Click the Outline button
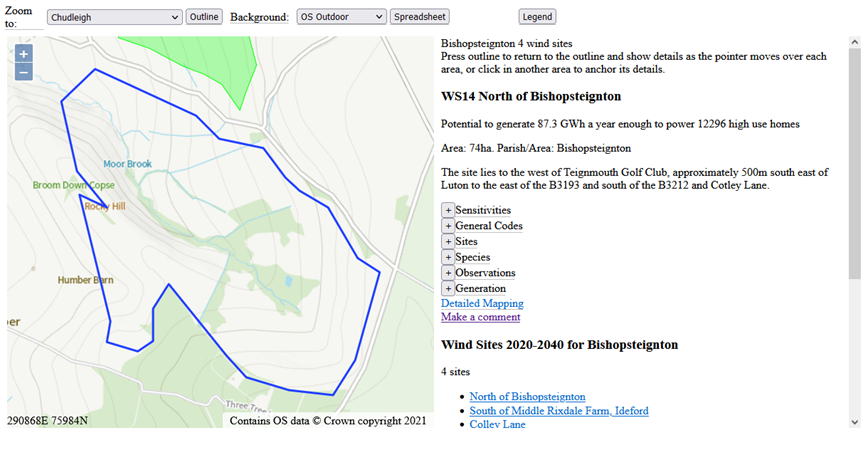This screenshot has width=868, height=450. pyautogui.click(x=204, y=17)
